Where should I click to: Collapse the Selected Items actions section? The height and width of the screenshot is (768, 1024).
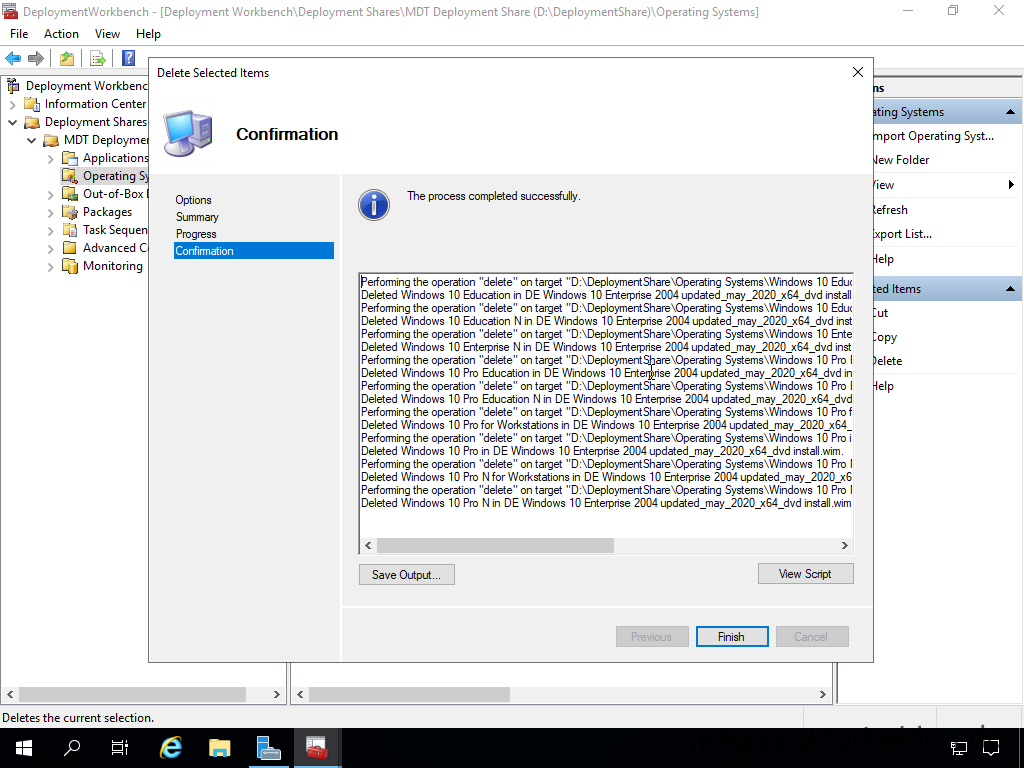coord(1010,289)
